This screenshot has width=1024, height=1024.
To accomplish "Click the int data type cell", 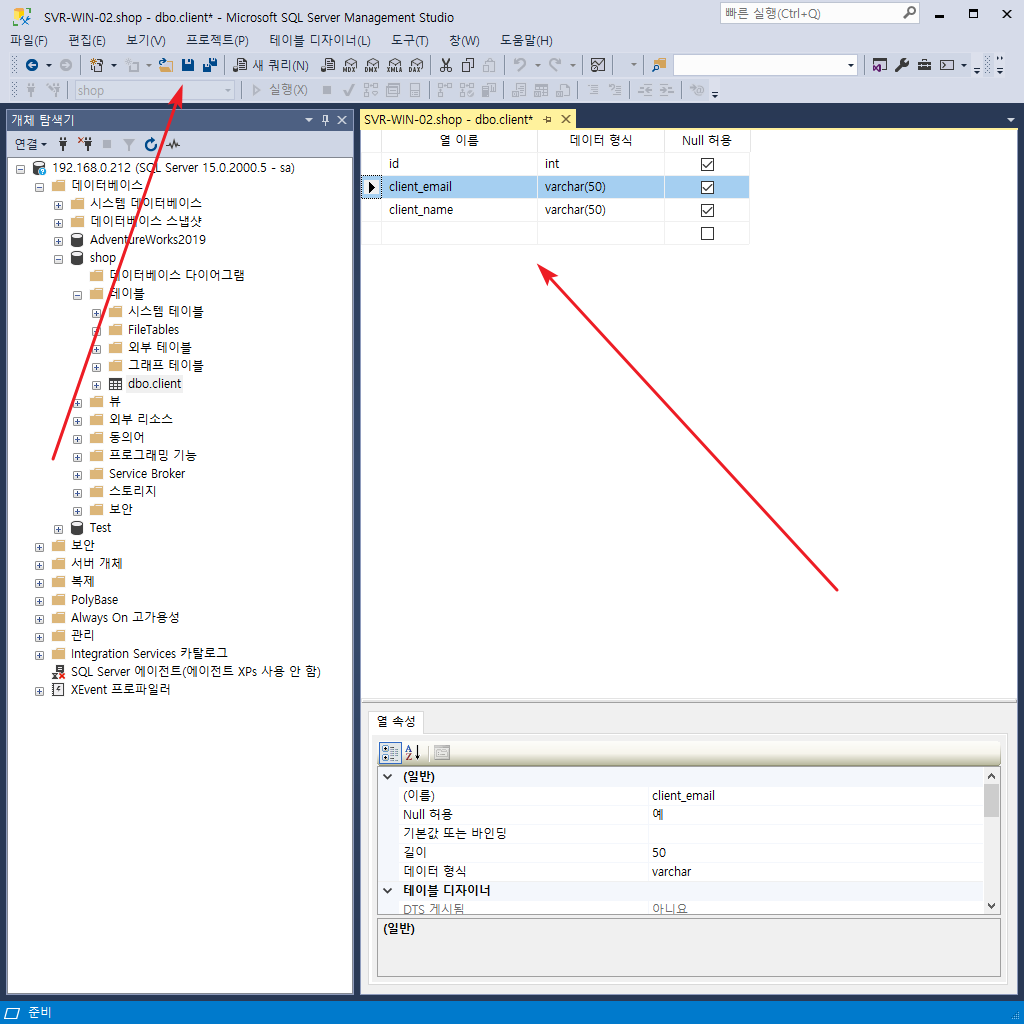I will click(x=601, y=164).
